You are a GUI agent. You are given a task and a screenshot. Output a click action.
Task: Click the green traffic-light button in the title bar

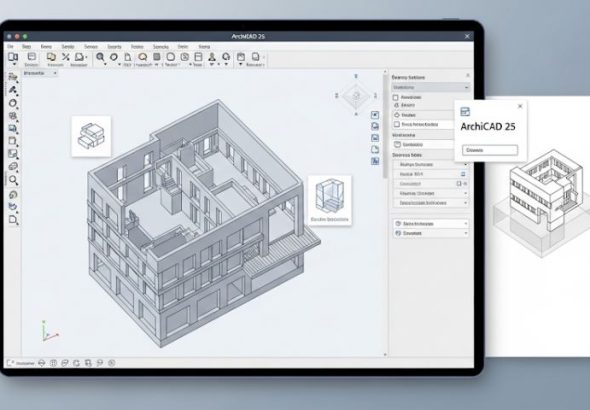pyautogui.click(x=25, y=36)
